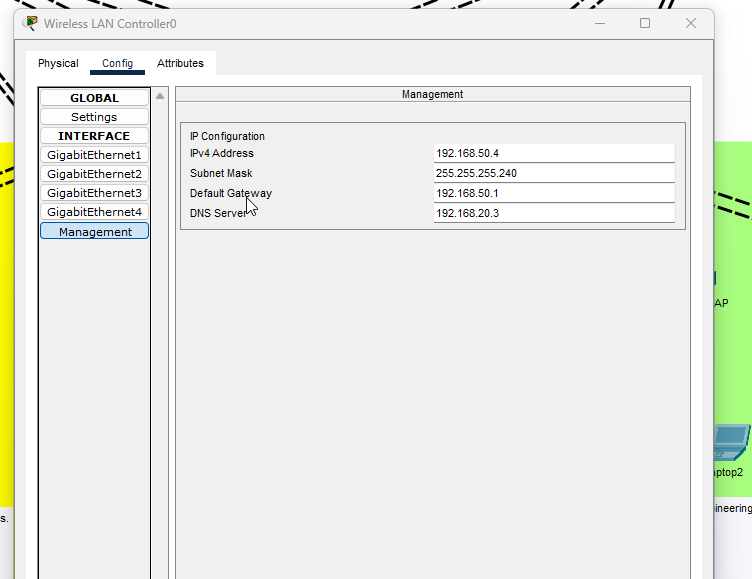This screenshot has height=579, width=752.
Task: Maximize the Wireless LAN Controller0 window
Action: click(645, 23)
